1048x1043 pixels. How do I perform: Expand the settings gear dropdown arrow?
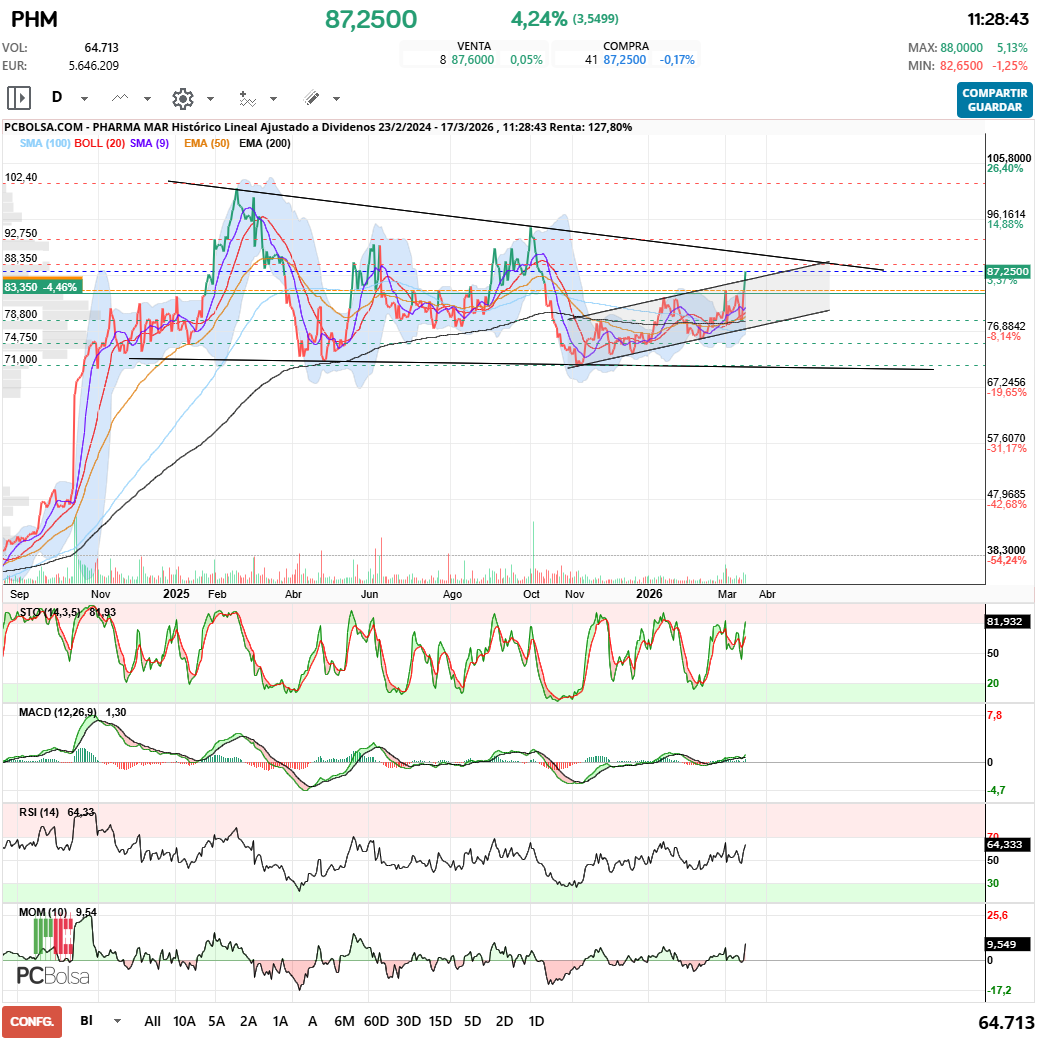coord(210,99)
